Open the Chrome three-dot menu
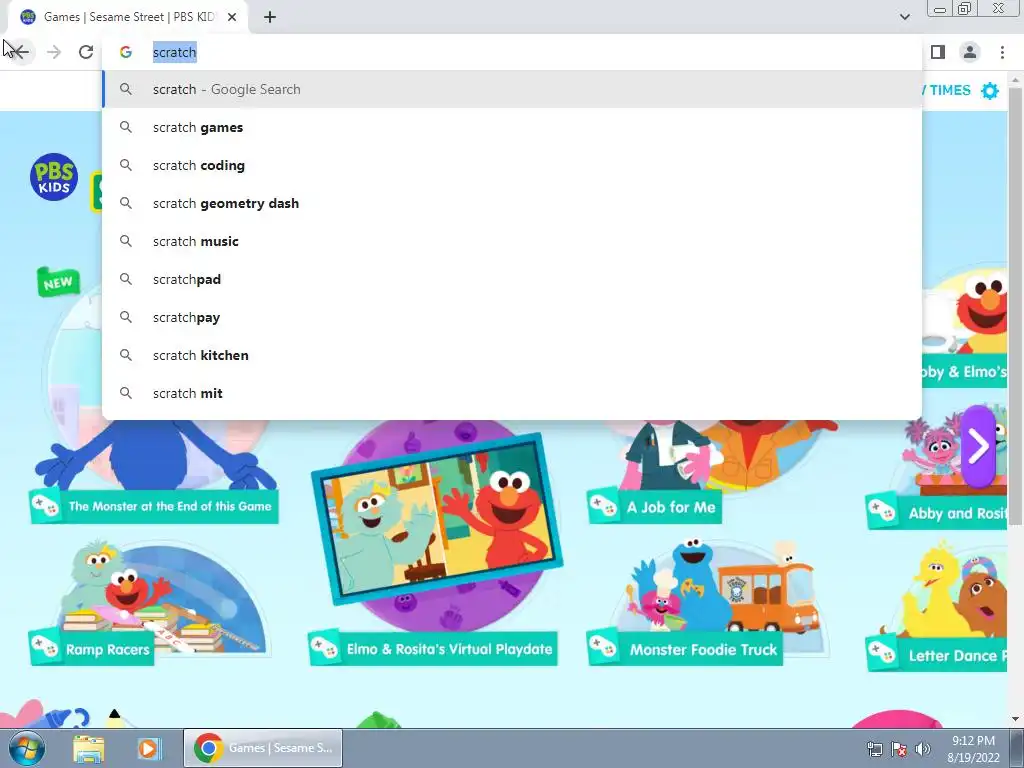 click(x=1002, y=52)
